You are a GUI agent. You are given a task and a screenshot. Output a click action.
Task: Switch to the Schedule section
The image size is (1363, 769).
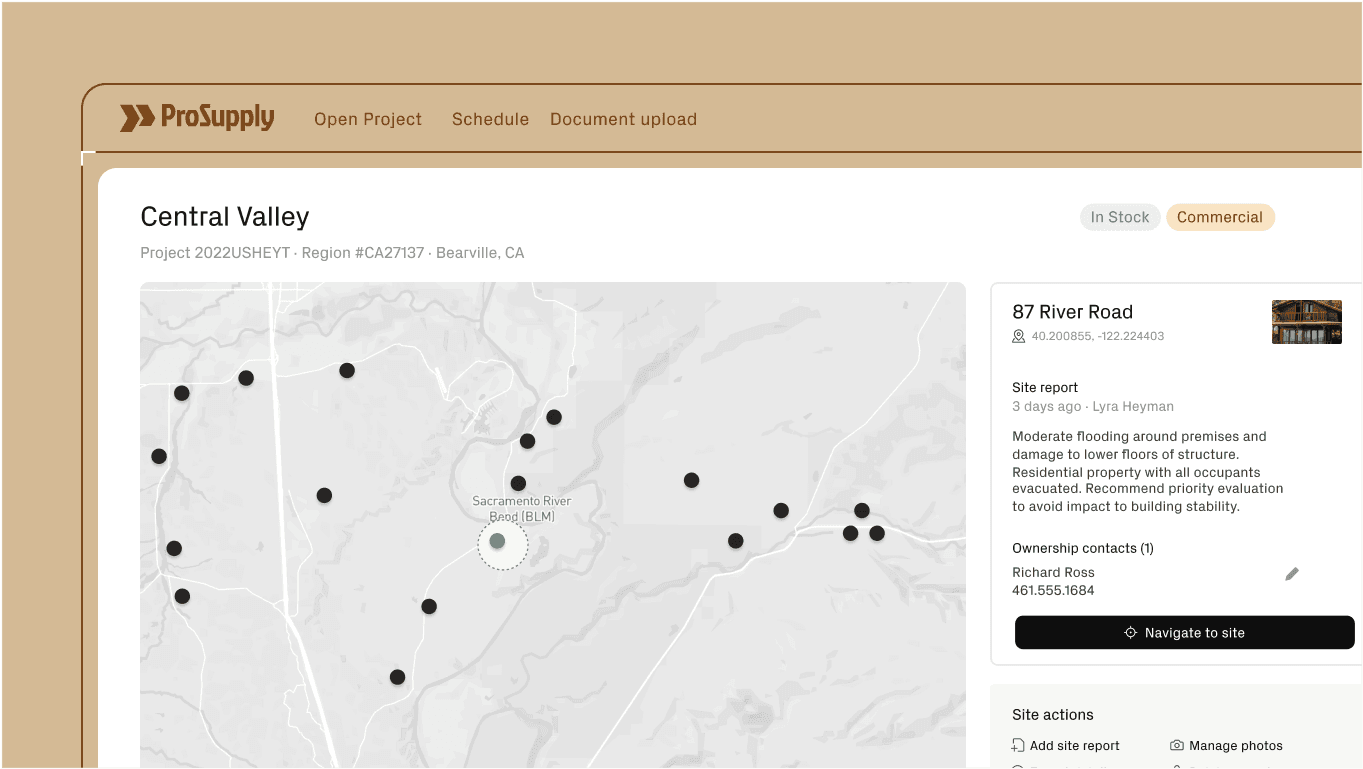coord(490,119)
